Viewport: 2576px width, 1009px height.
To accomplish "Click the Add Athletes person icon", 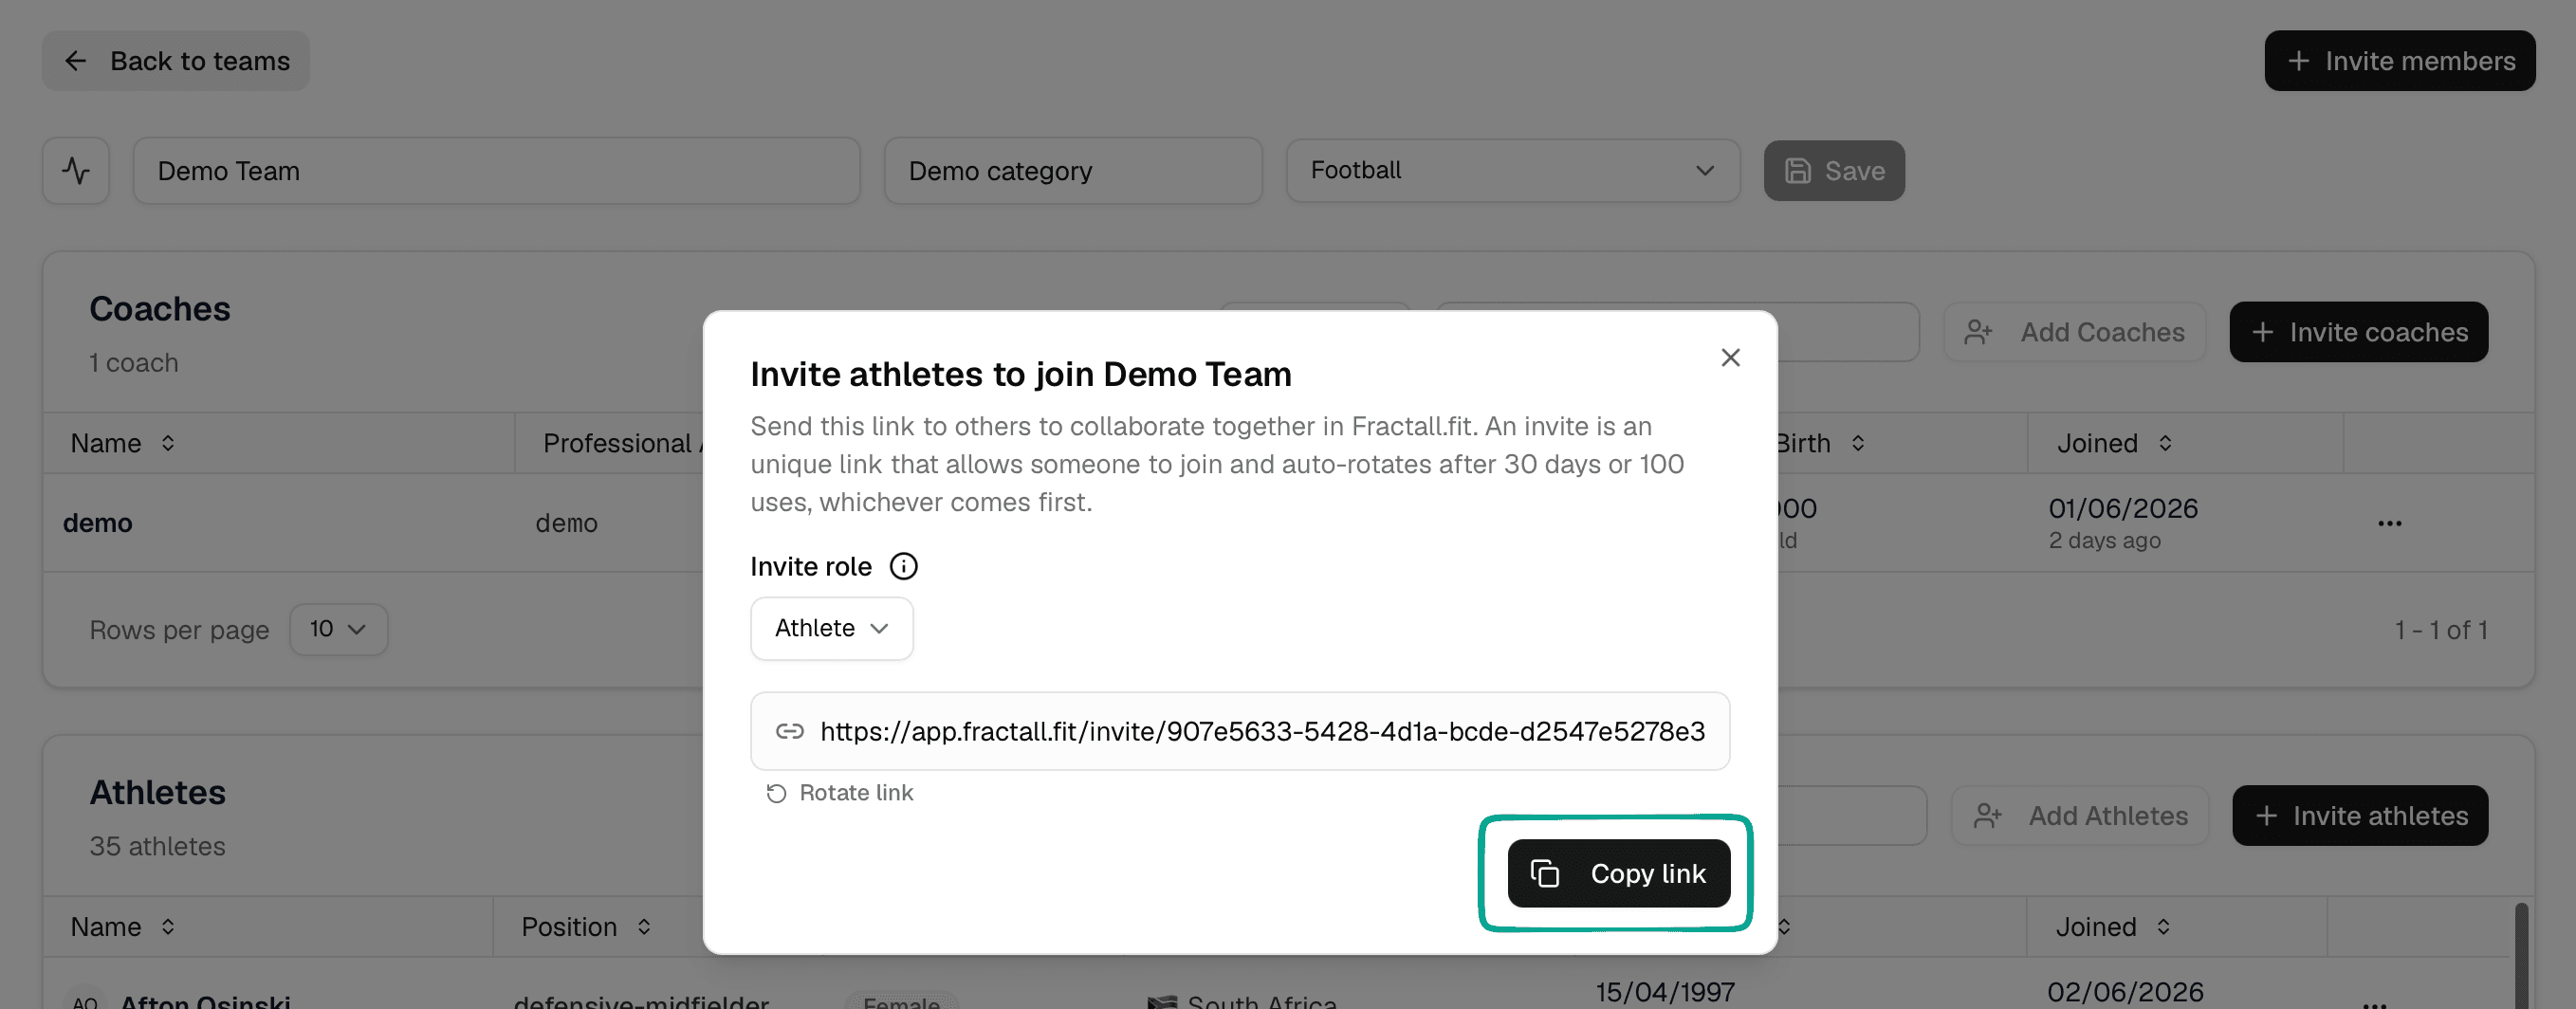I will pos(1987,816).
